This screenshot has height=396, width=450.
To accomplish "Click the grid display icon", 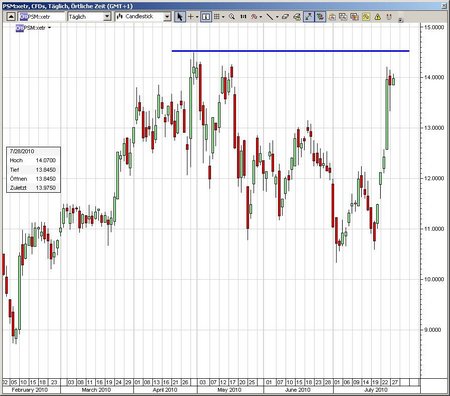I will click(216, 16).
